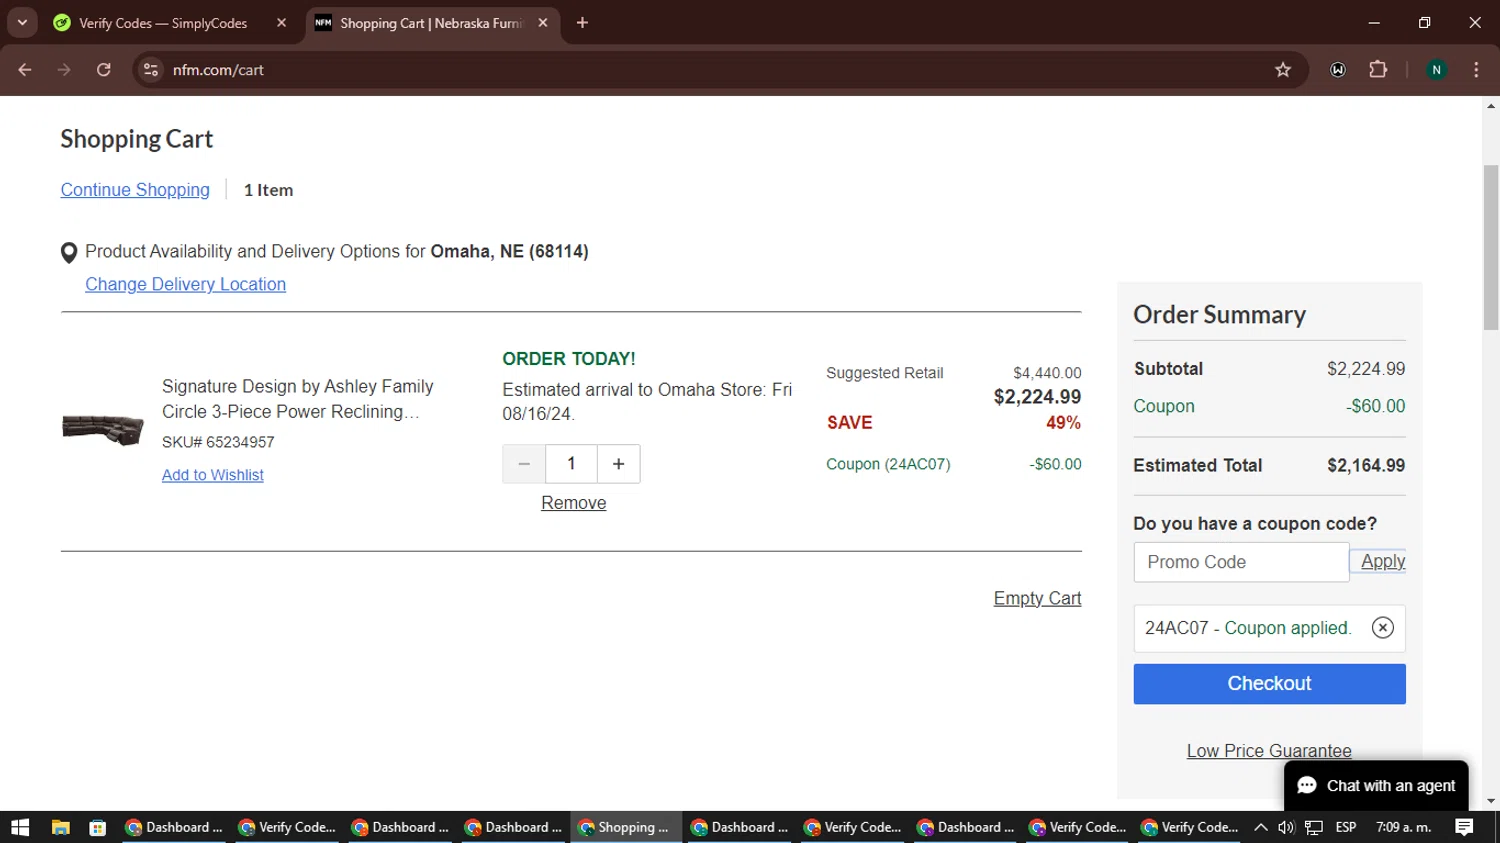Proceed with the blue Checkout button

[x=1269, y=684]
